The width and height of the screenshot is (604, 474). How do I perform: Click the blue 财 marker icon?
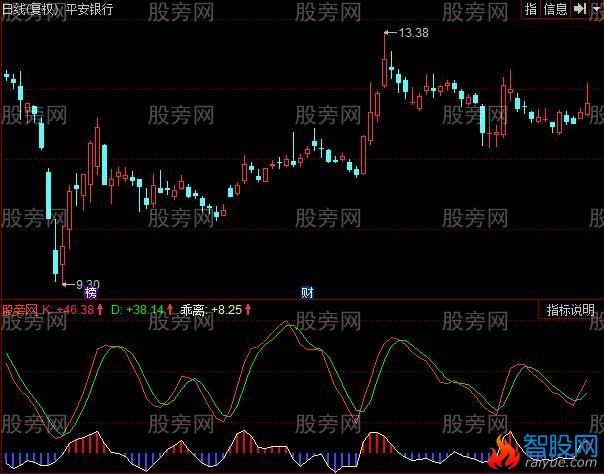[x=307, y=293]
